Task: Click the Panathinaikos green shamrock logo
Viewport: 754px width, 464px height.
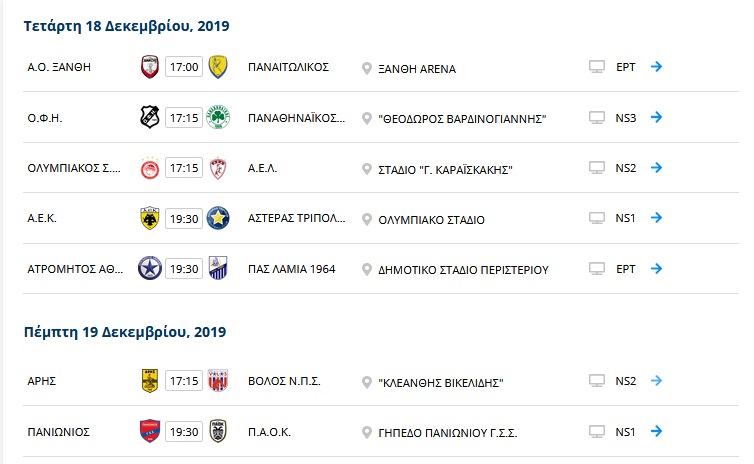Action: point(218,117)
